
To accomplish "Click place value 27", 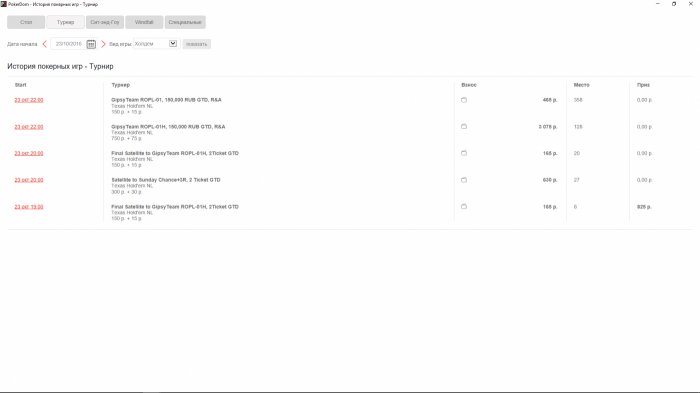I will tap(577, 180).
